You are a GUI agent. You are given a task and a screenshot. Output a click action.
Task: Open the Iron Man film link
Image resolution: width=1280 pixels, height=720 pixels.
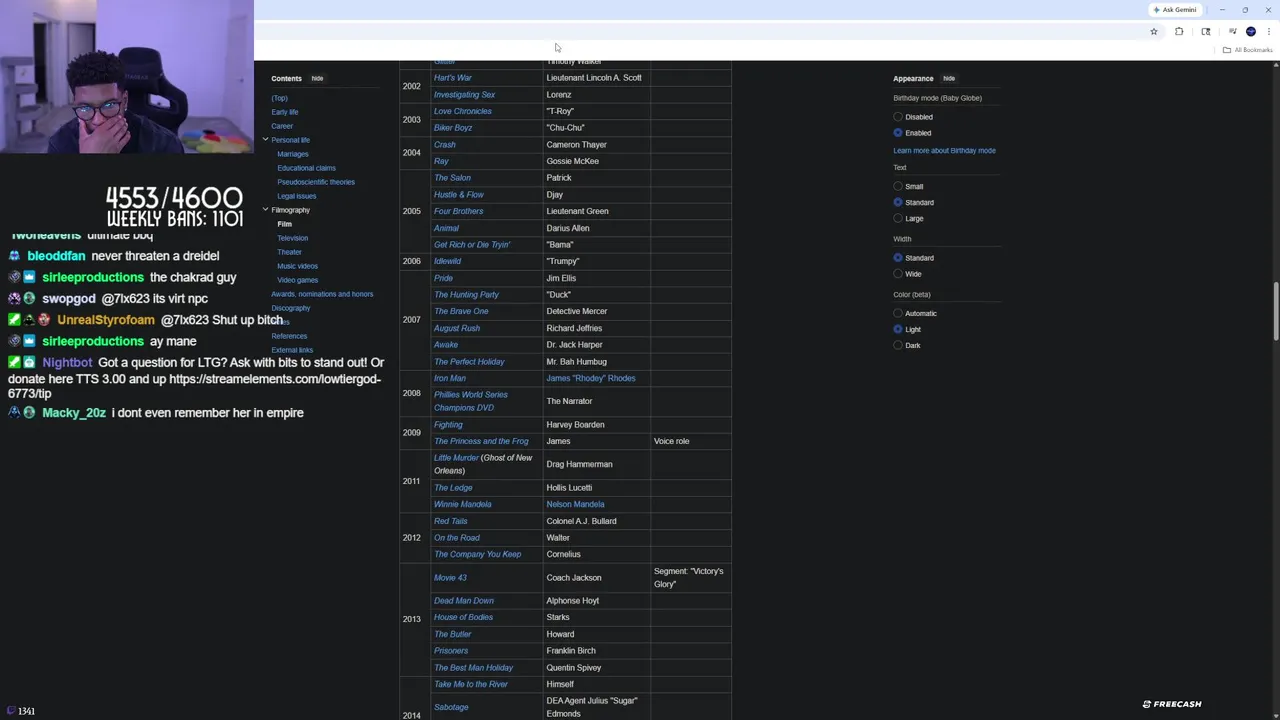tap(450, 379)
